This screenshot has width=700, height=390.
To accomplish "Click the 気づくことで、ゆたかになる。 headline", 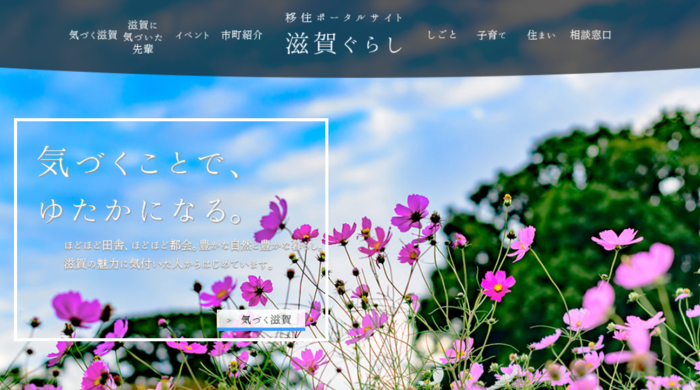I will 142,185.
